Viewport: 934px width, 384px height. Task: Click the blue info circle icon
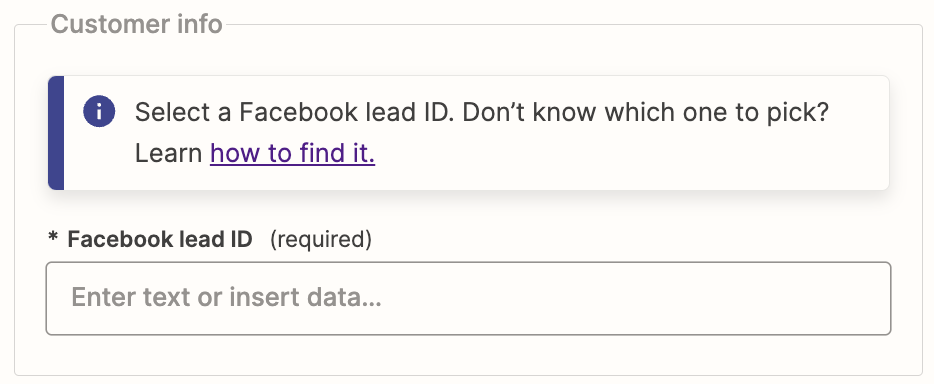99,111
